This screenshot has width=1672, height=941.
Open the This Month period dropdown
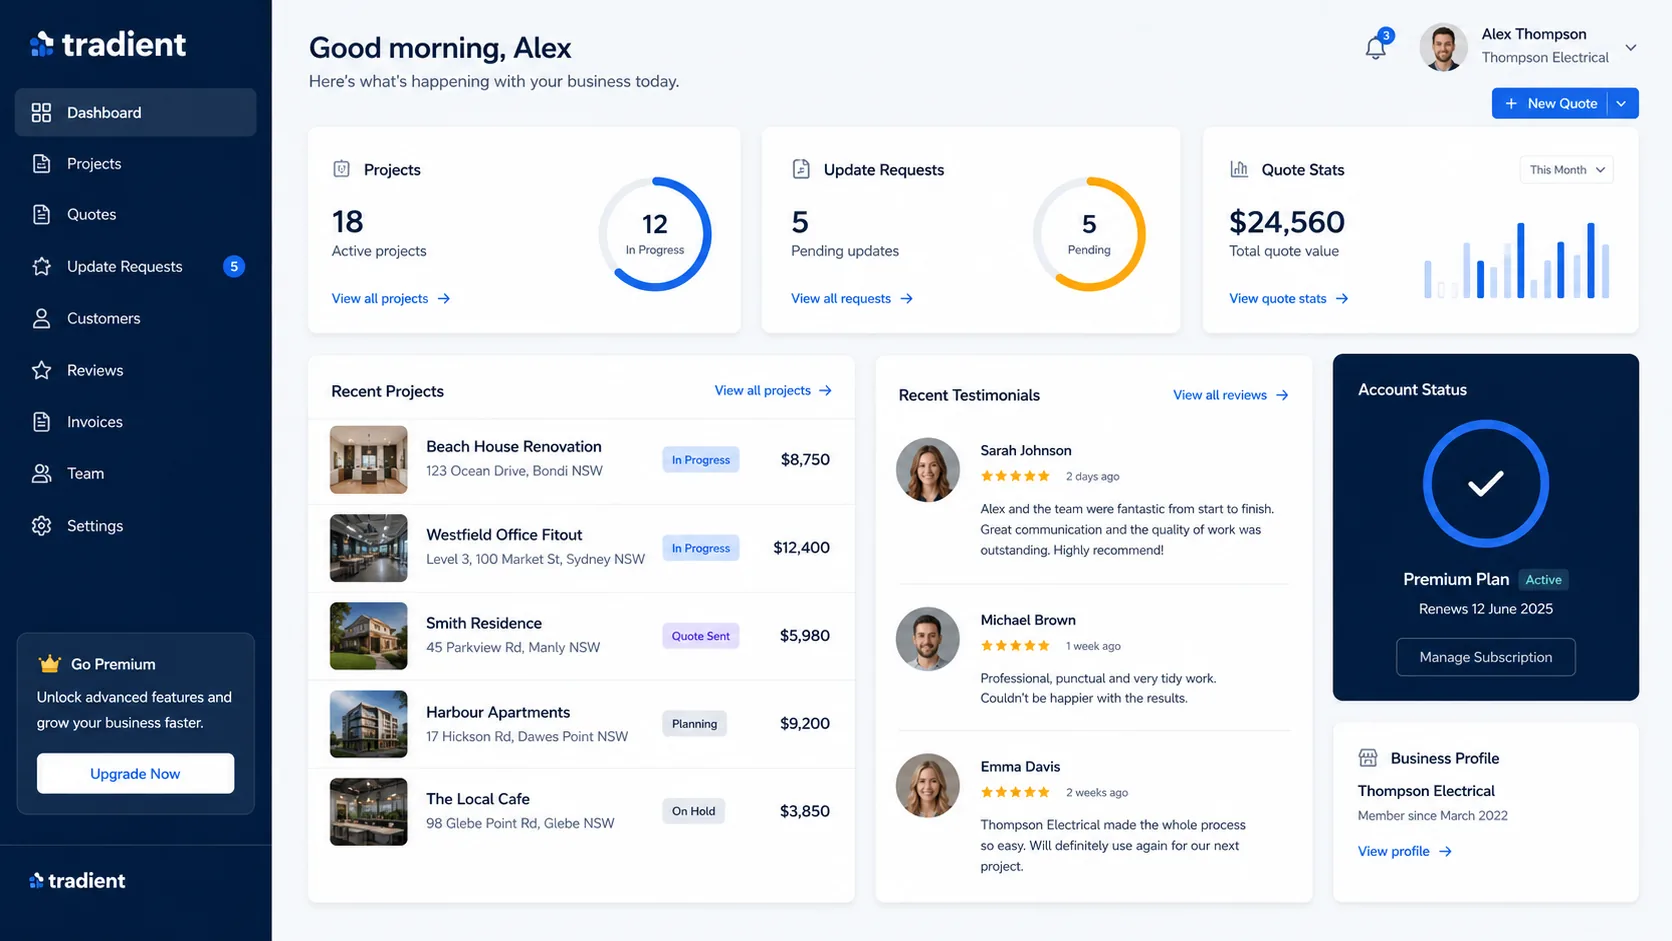[1566, 170]
